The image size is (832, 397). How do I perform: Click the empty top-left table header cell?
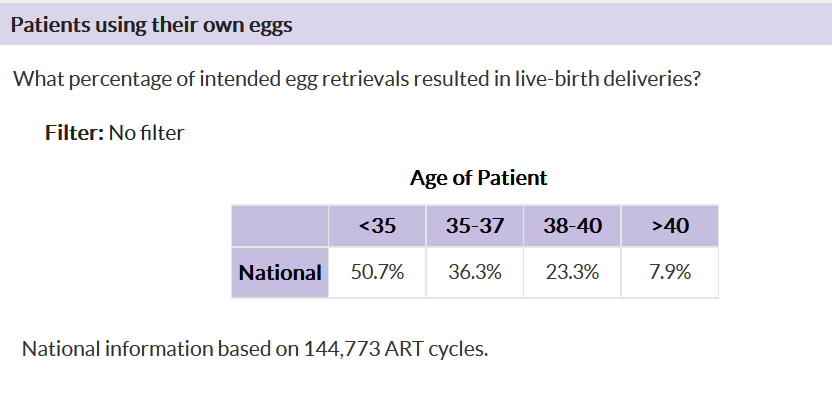coord(280,226)
